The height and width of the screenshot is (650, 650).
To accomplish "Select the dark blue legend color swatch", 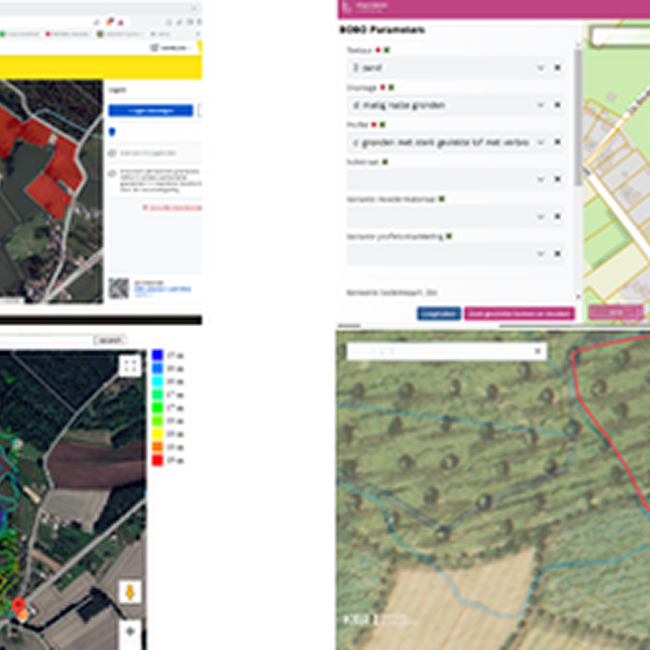I will click(x=158, y=355).
